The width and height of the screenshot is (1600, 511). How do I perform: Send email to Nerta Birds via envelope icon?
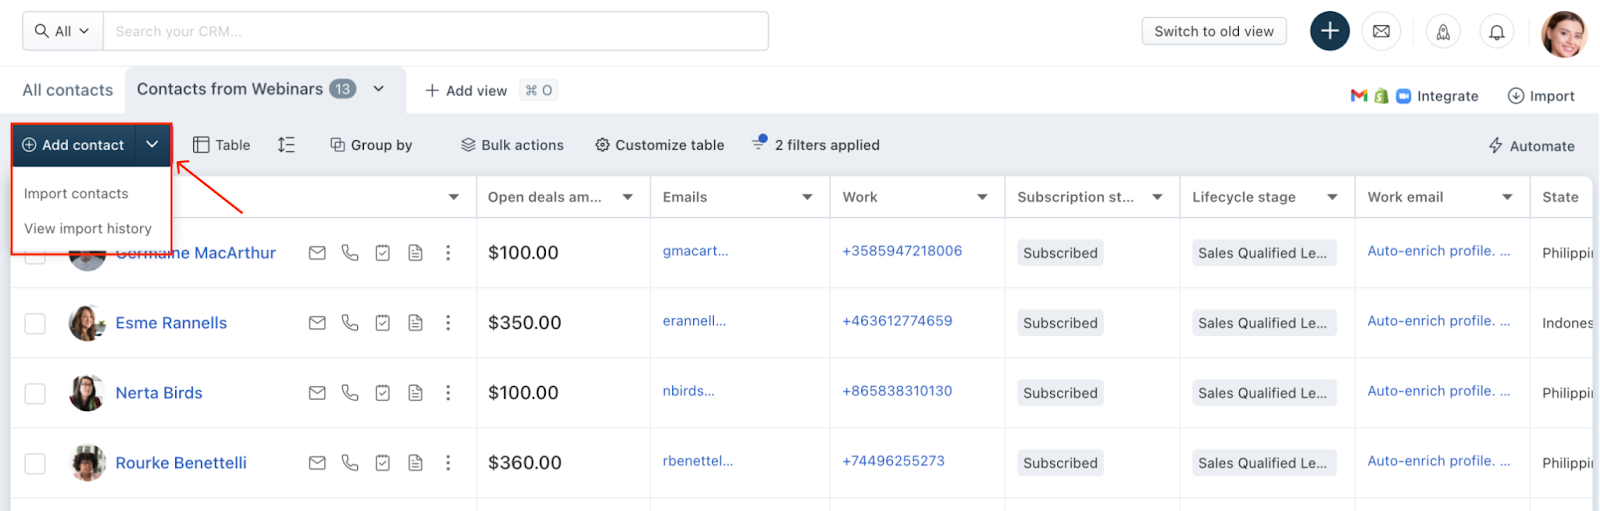317,393
